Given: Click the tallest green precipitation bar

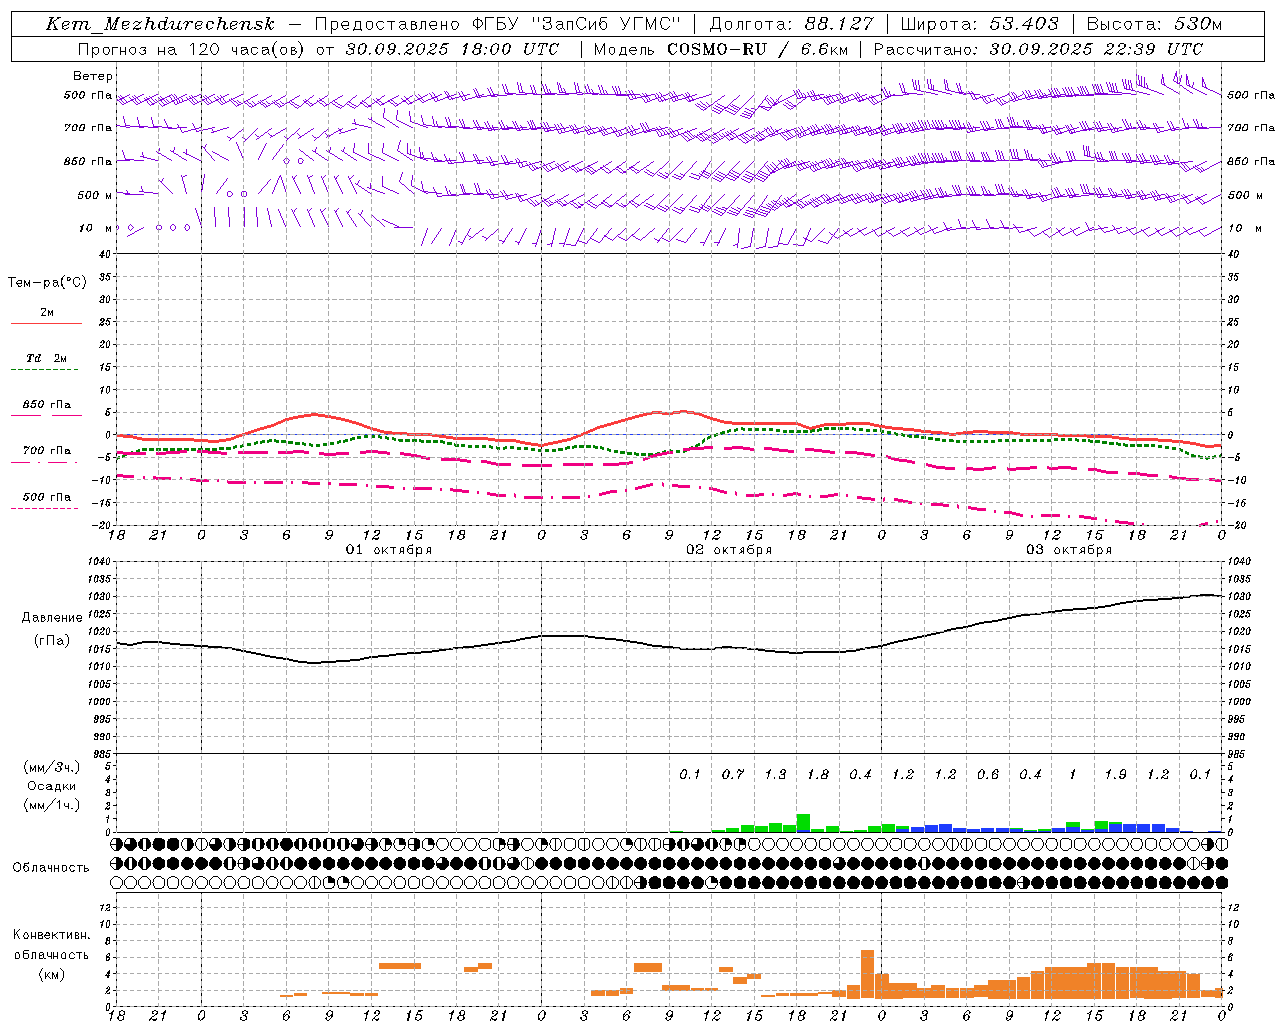Looking at the screenshot, I should click(803, 822).
